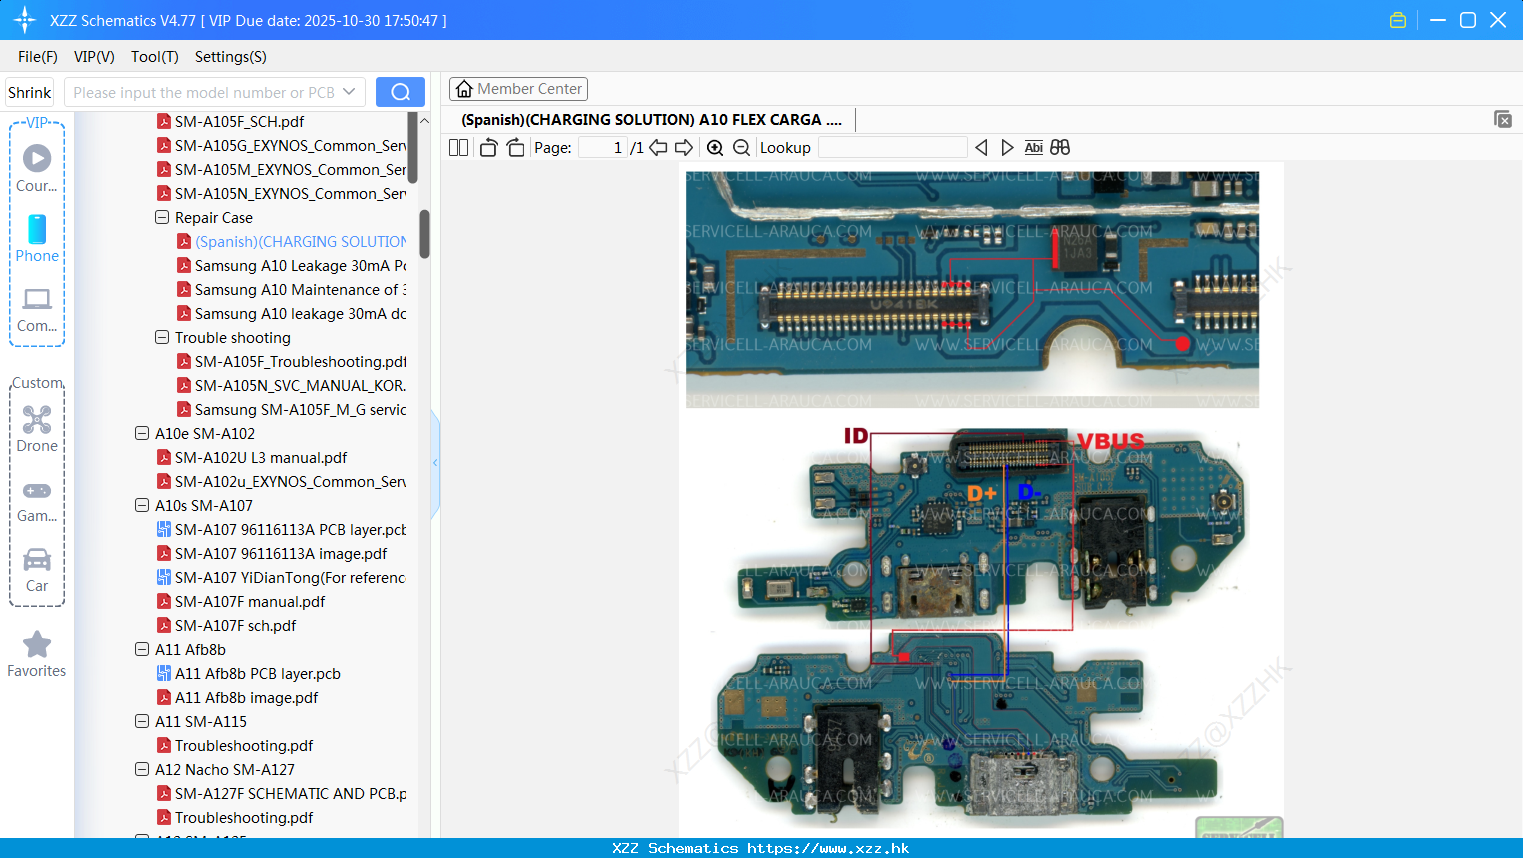This screenshot has width=1523, height=858.
Task: Select the (Spanish)(CHARGING SOLUTION) A10 FLEX CARGA tab
Action: [651, 119]
